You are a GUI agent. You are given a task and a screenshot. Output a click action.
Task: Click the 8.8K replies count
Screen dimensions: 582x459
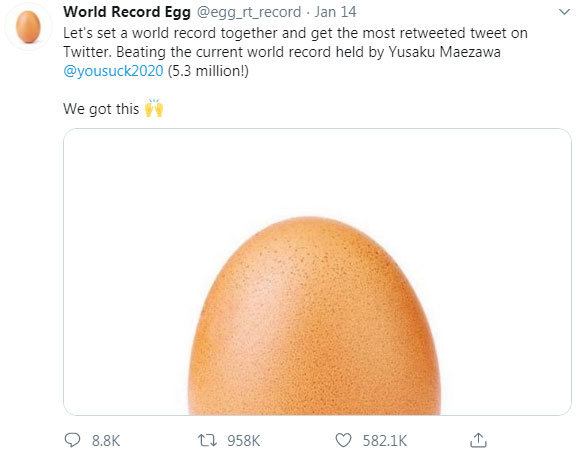[106, 441]
